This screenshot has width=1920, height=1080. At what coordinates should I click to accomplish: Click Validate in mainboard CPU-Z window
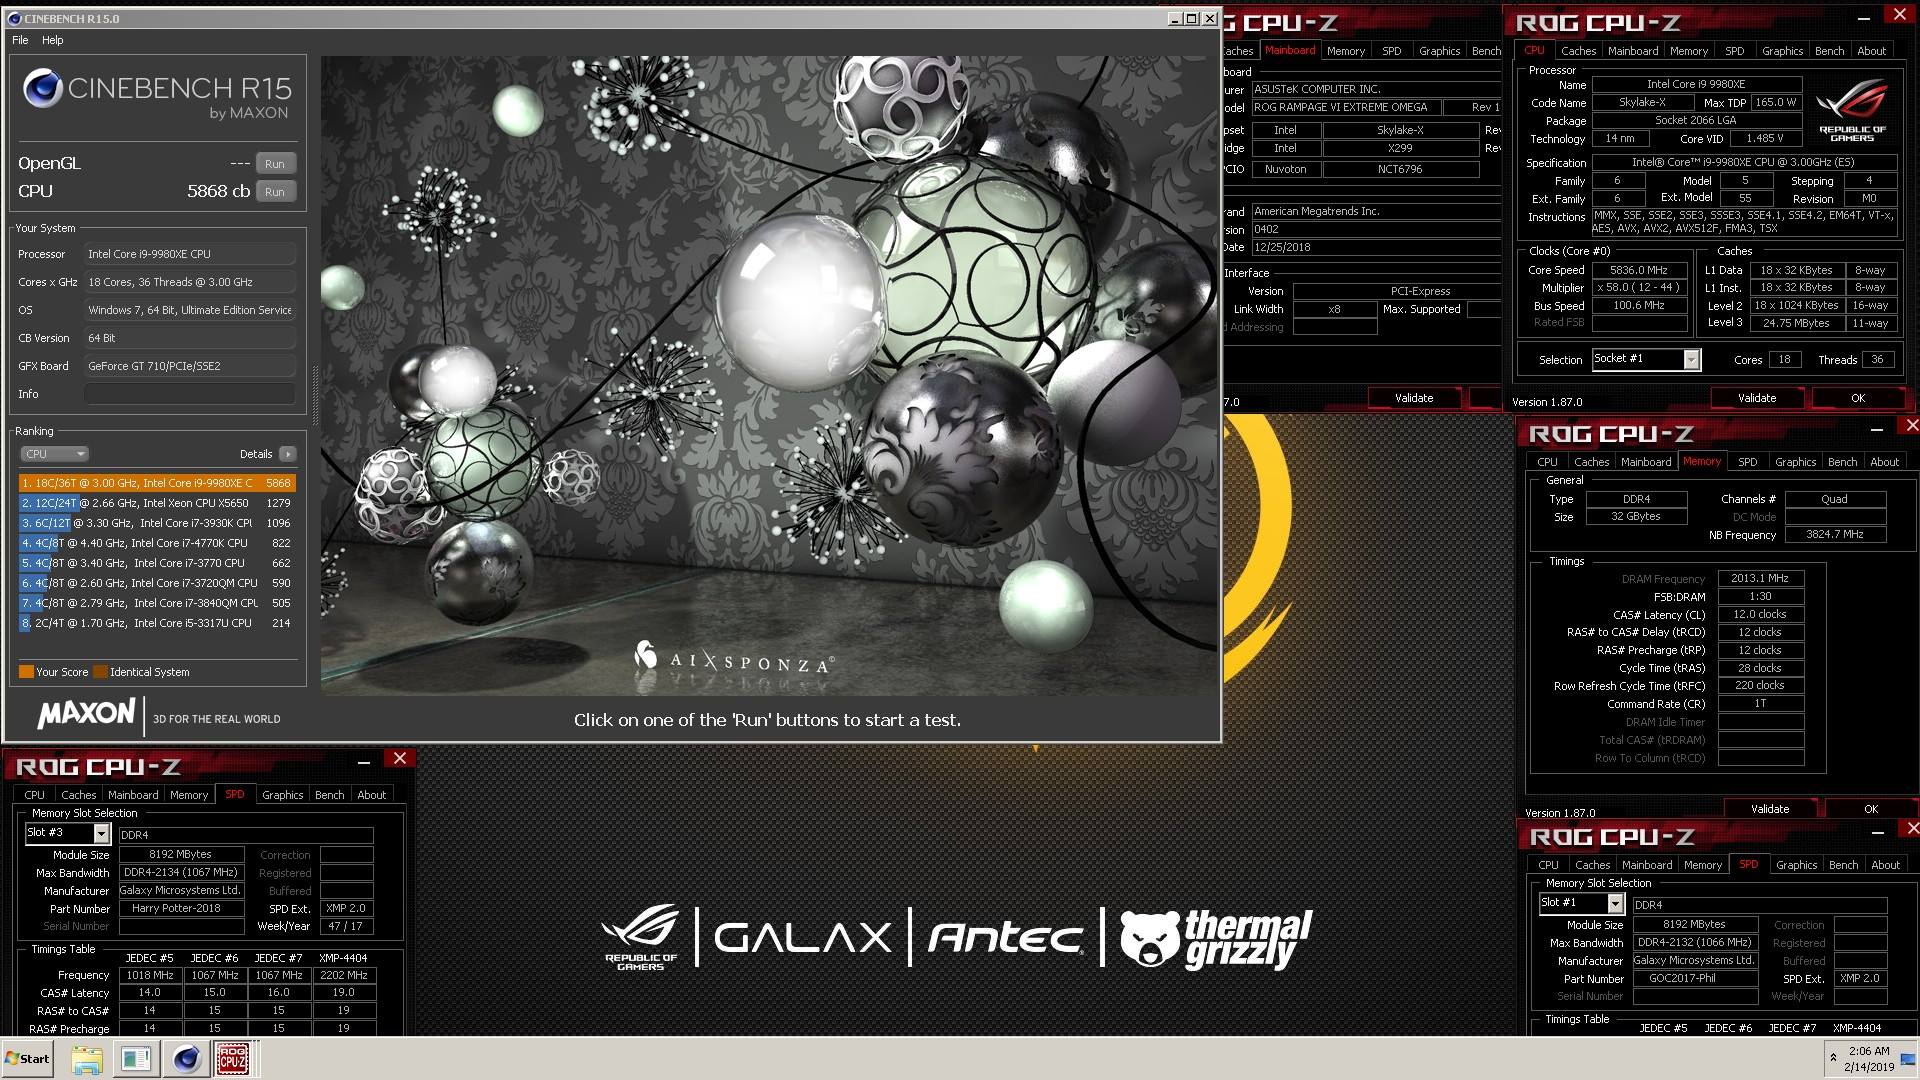pyautogui.click(x=1414, y=398)
